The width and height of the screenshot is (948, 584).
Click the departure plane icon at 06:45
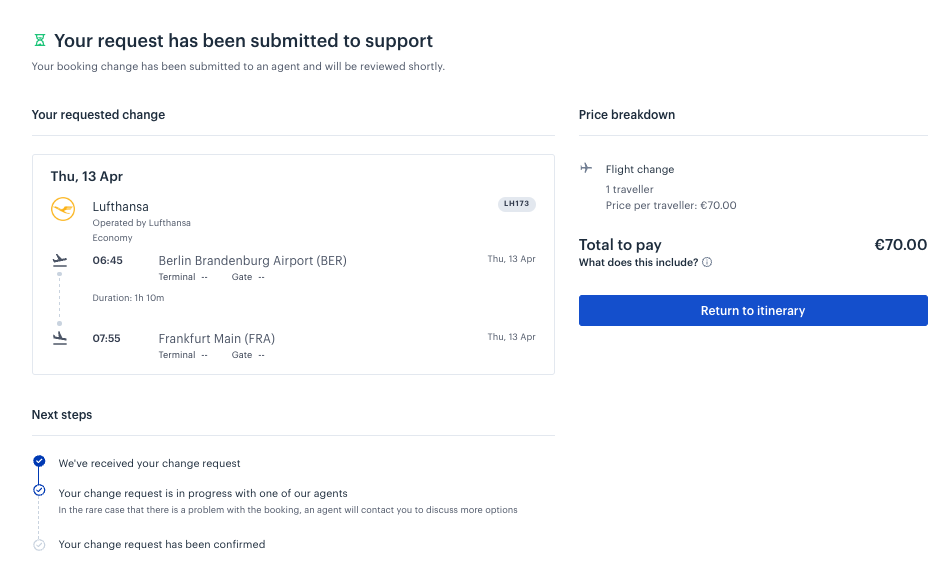[60, 261]
